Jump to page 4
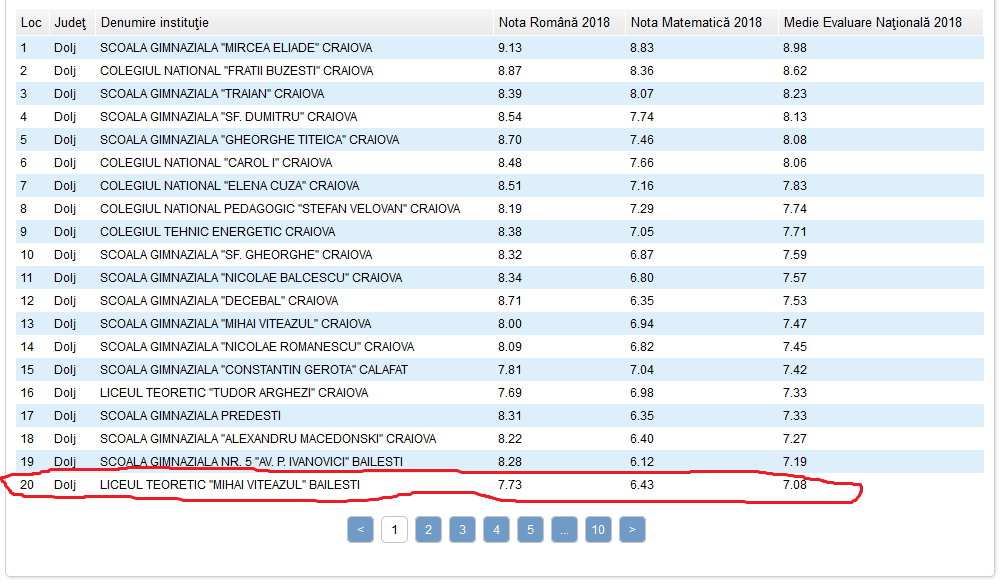The height and width of the screenshot is (583, 1008). 496,530
